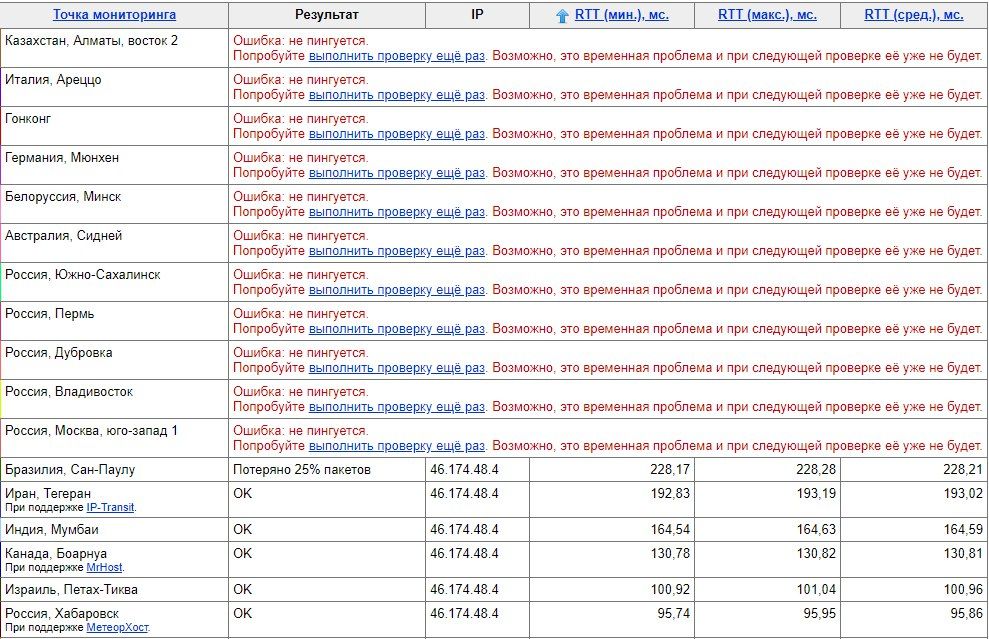Image resolution: width=989 pixels, height=639 pixels.
Task: Open the MrHost sponsor link
Action: (104, 567)
